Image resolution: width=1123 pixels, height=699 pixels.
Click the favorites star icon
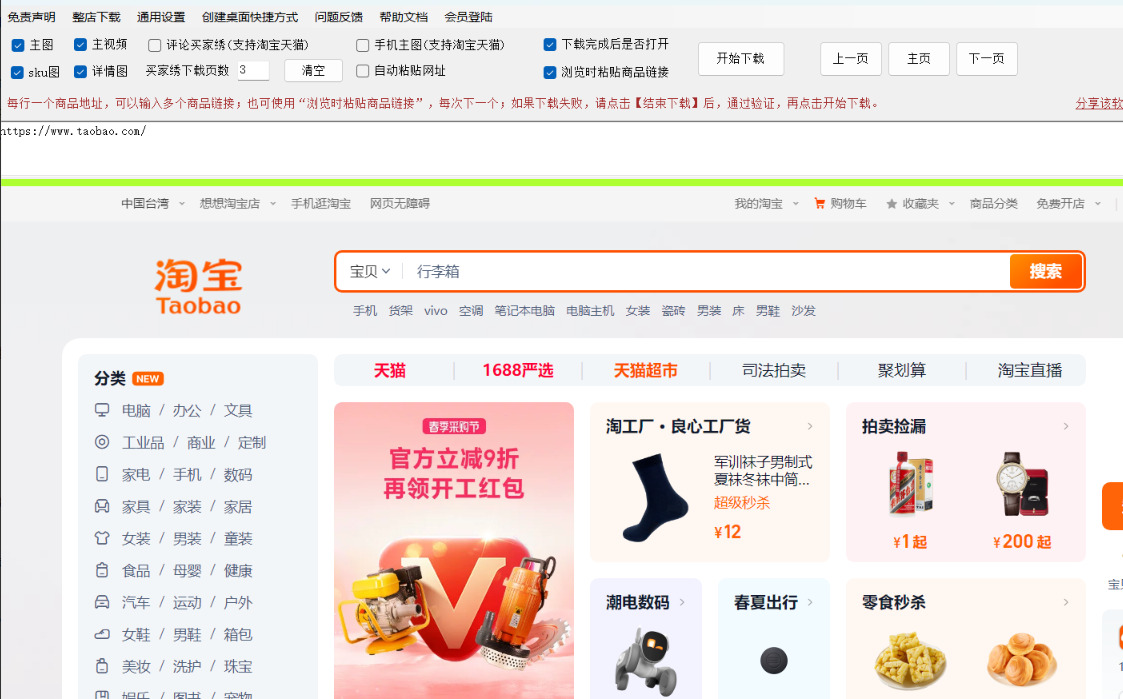pyautogui.click(x=892, y=204)
